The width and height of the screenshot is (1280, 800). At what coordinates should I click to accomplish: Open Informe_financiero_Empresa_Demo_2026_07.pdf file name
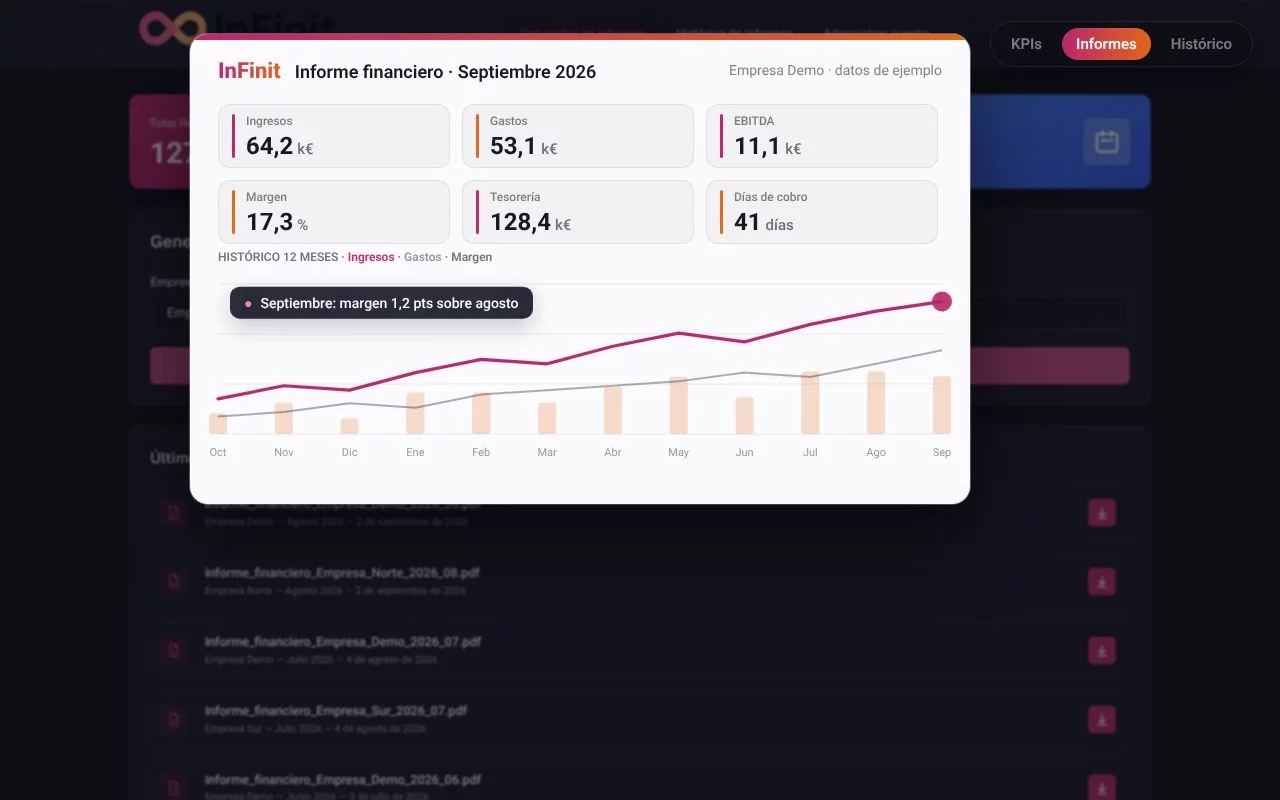click(342, 642)
